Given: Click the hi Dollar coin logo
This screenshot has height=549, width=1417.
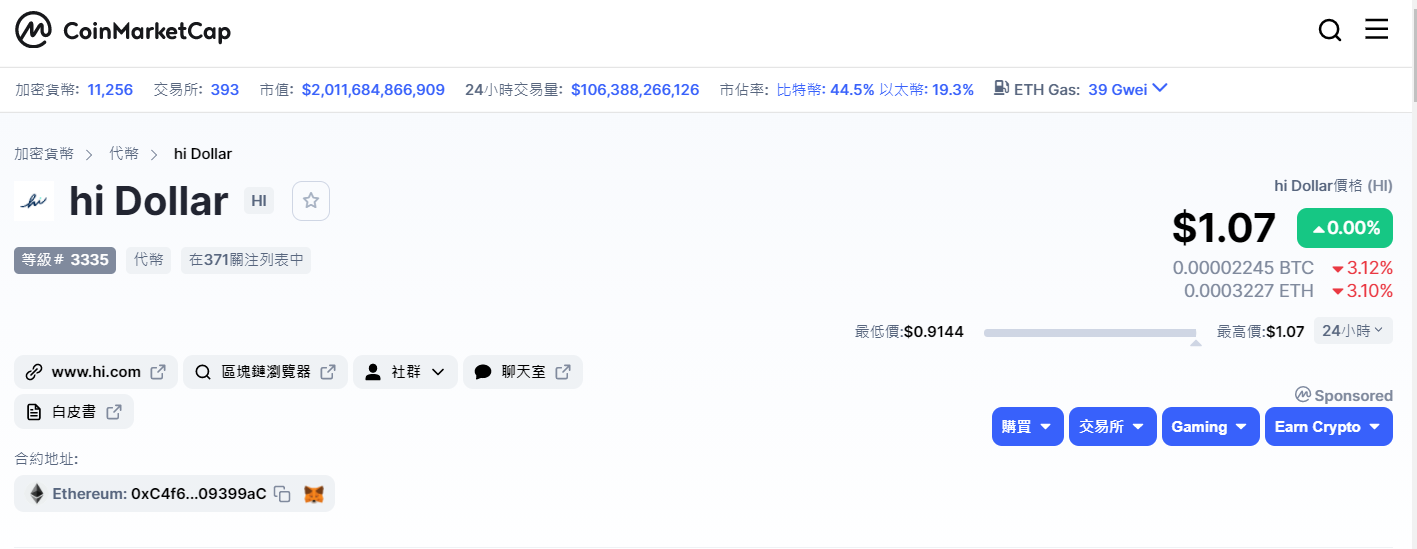Looking at the screenshot, I should pyautogui.click(x=34, y=201).
